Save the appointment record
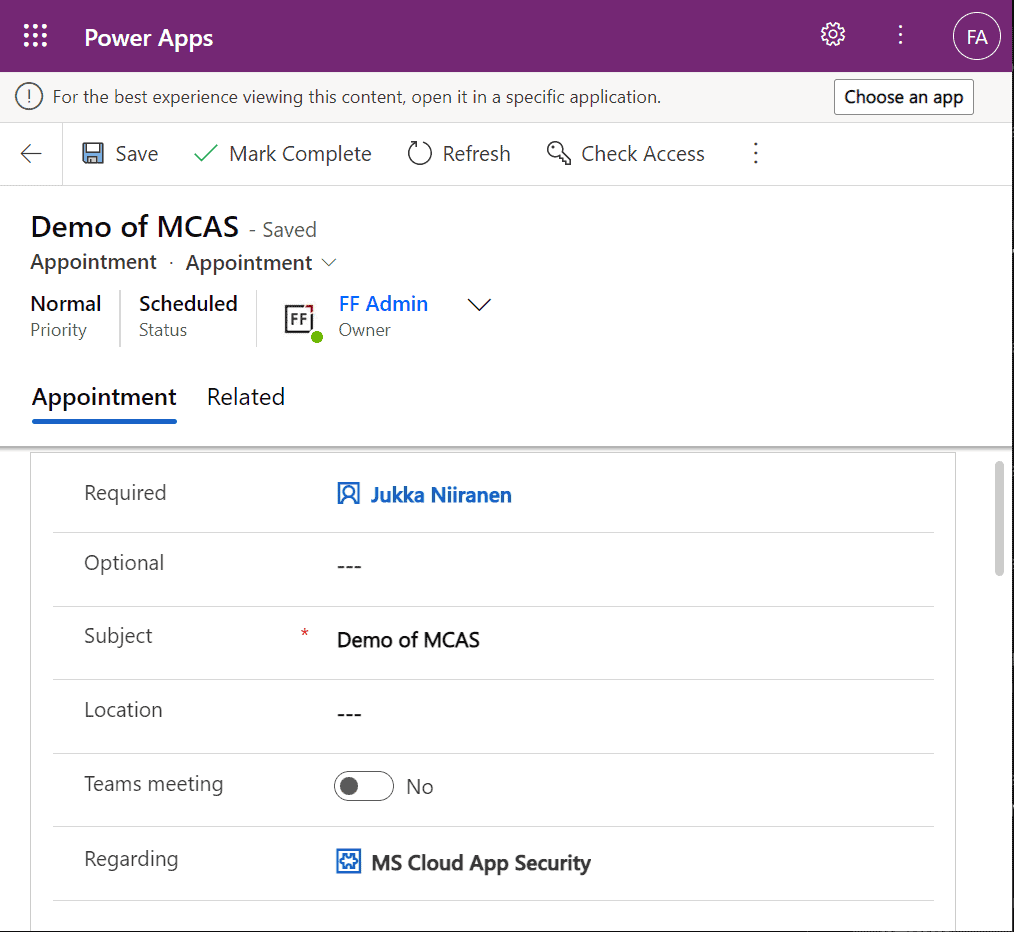This screenshot has height=932, width=1014. pyautogui.click(x=120, y=154)
